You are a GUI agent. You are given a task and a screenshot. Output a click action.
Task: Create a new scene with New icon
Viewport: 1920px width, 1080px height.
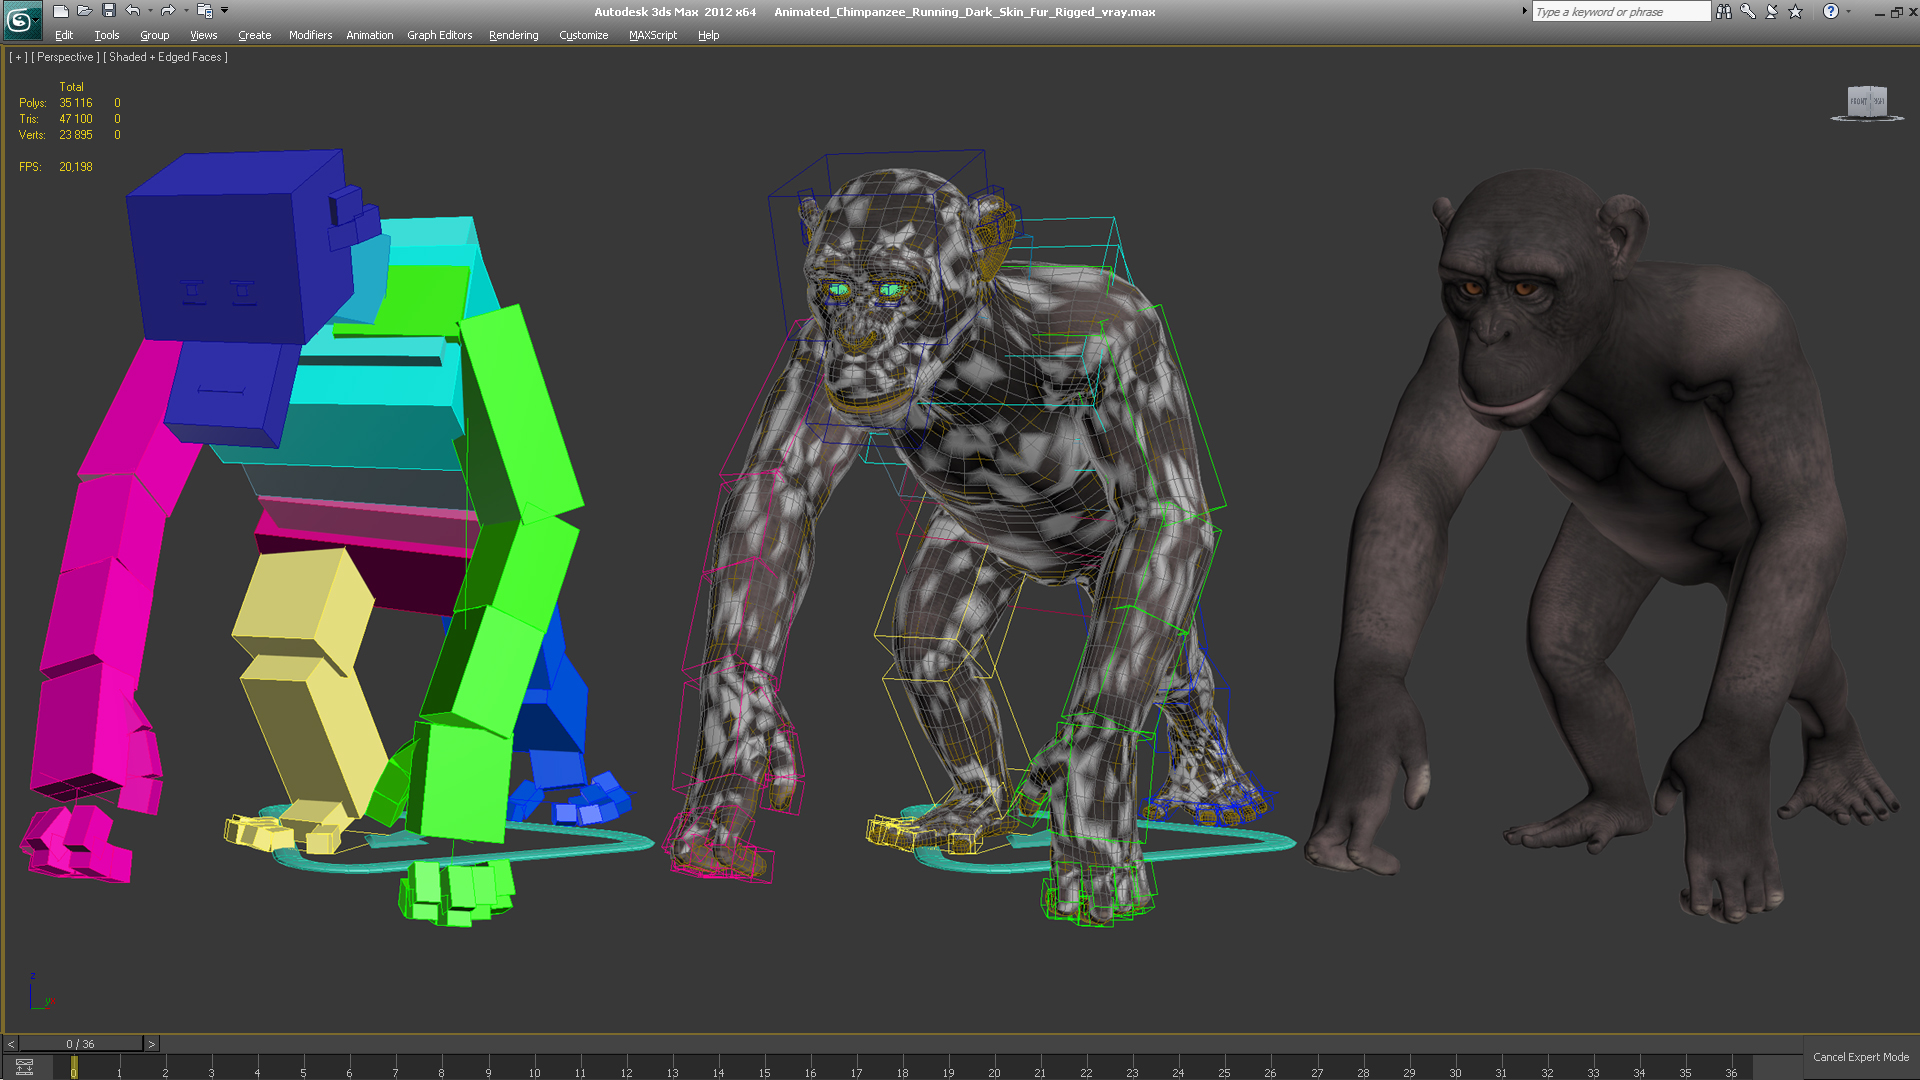(x=61, y=11)
